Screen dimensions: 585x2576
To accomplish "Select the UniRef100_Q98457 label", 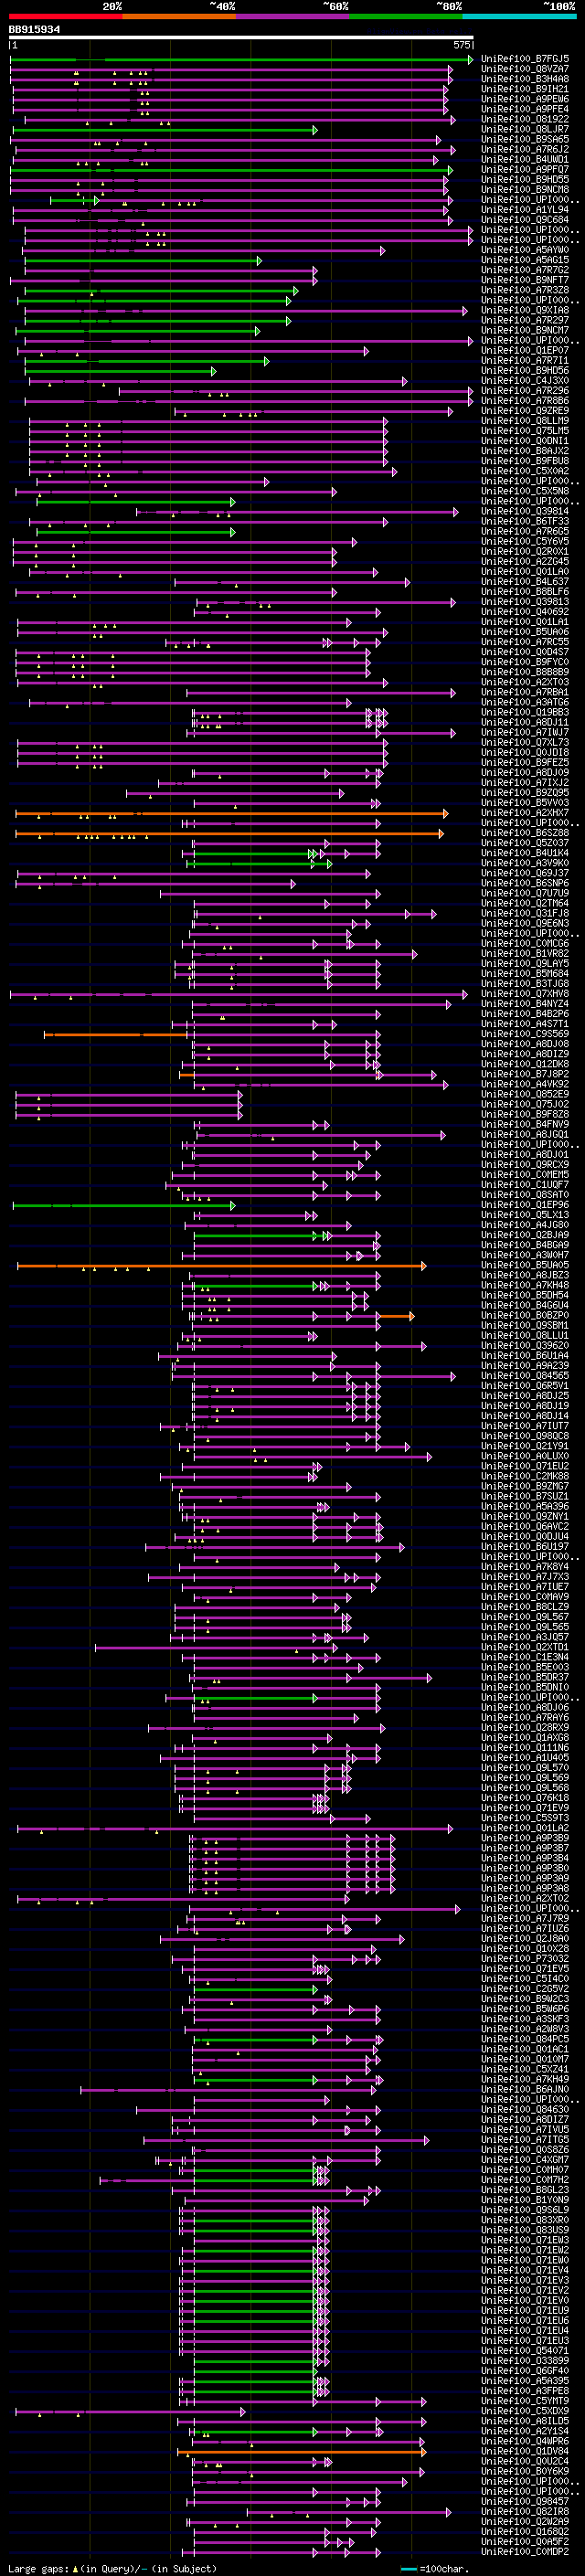I will pos(525,2501).
